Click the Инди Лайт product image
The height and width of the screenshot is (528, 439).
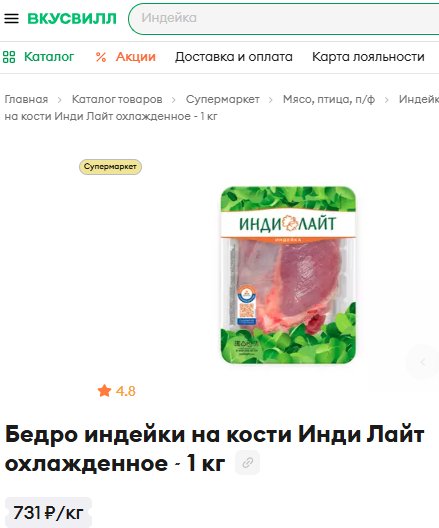click(x=288, y=275)
